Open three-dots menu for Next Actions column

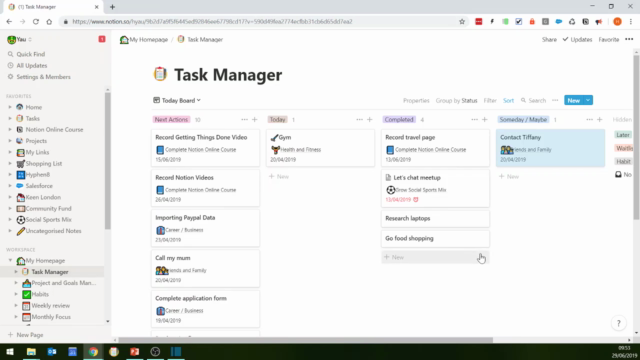pyautogui.click(x=244, y=120)
